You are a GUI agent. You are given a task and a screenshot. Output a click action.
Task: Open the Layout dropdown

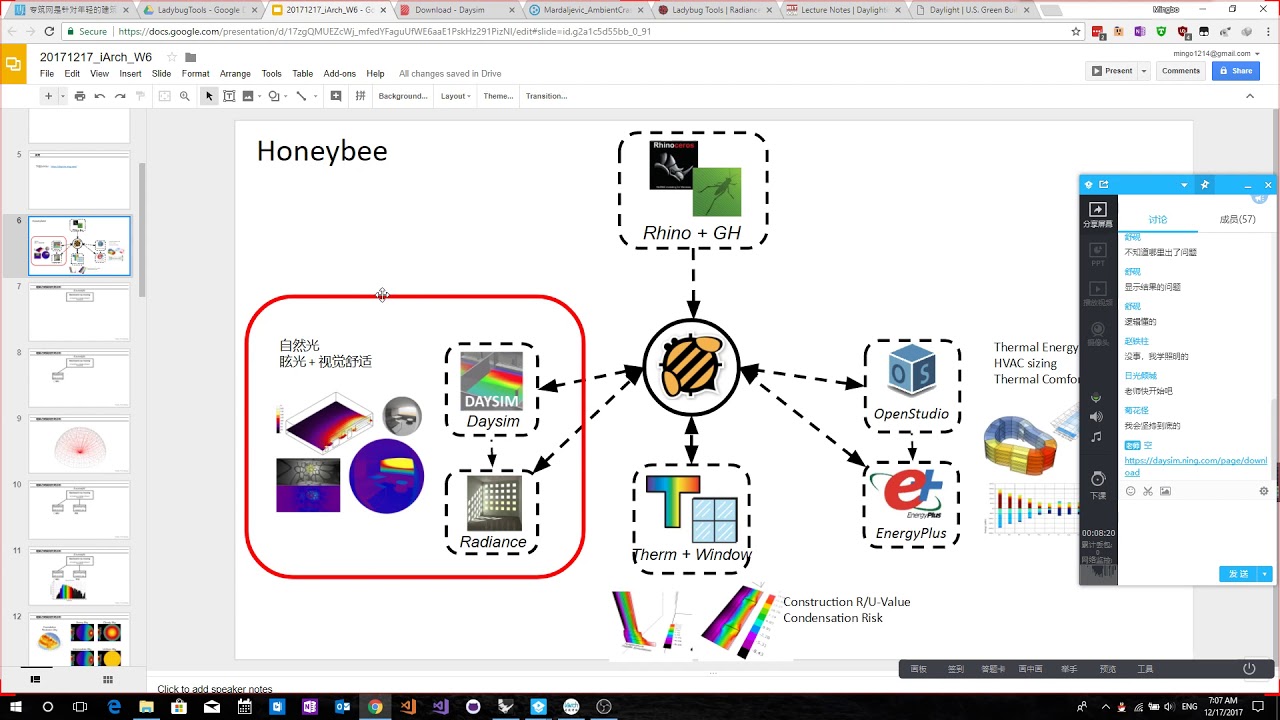click(x=455, y=96)
